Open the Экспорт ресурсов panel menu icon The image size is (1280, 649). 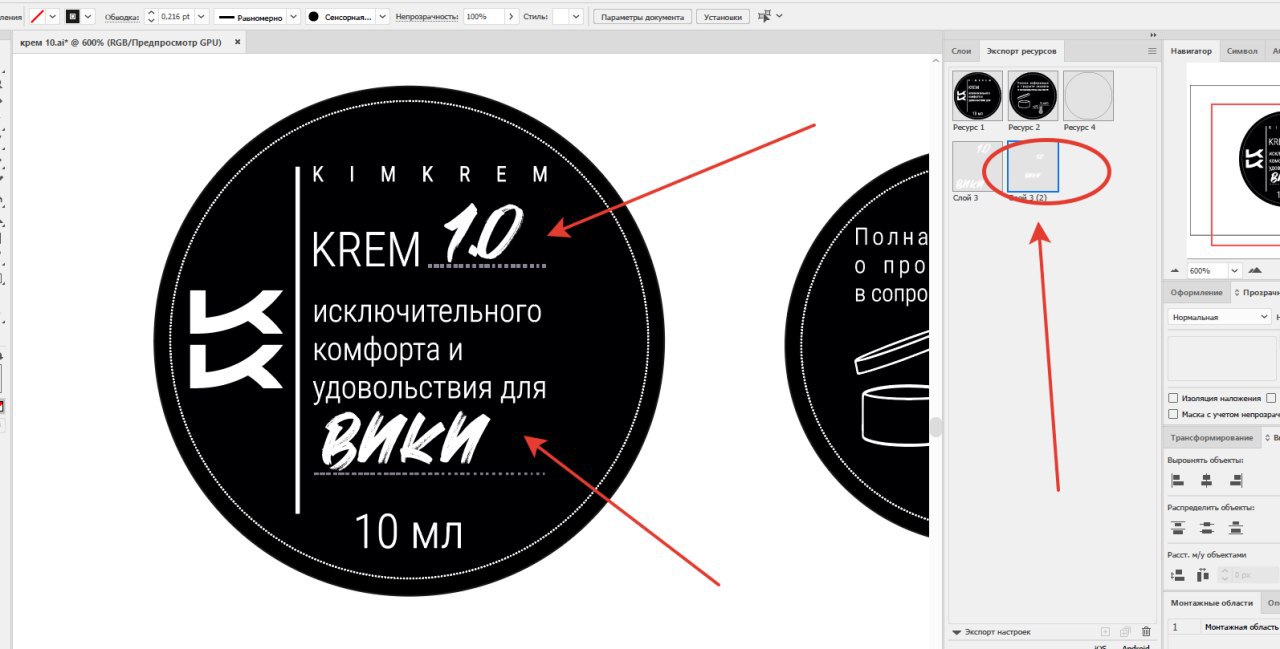[x=1152, y=50]
